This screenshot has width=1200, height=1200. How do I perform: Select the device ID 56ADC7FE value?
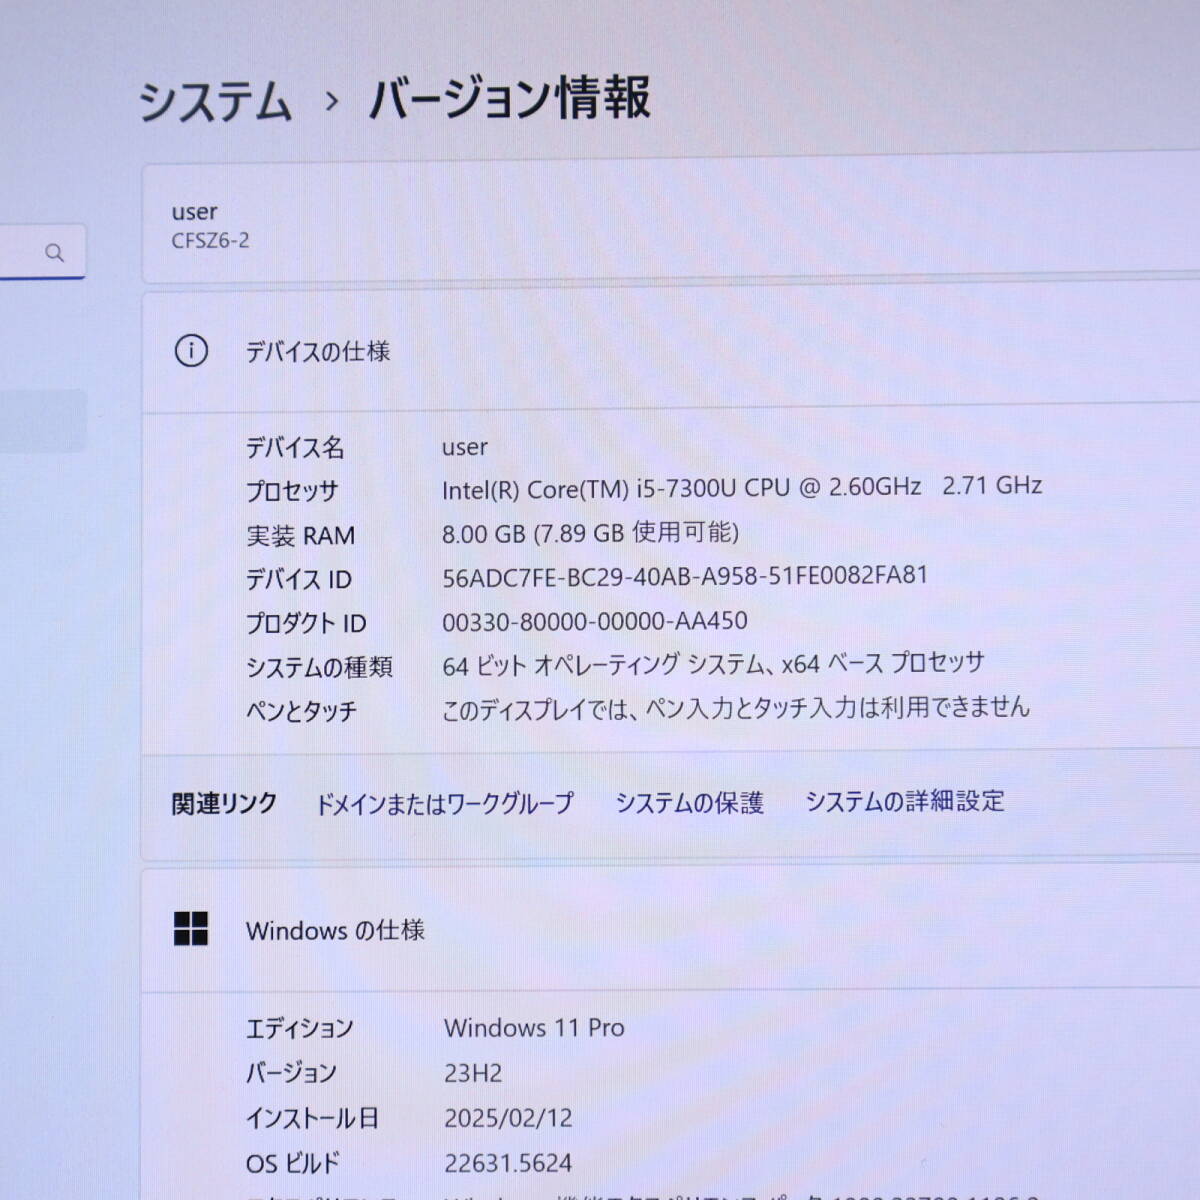pyautogui.click(x=685, y=576)
